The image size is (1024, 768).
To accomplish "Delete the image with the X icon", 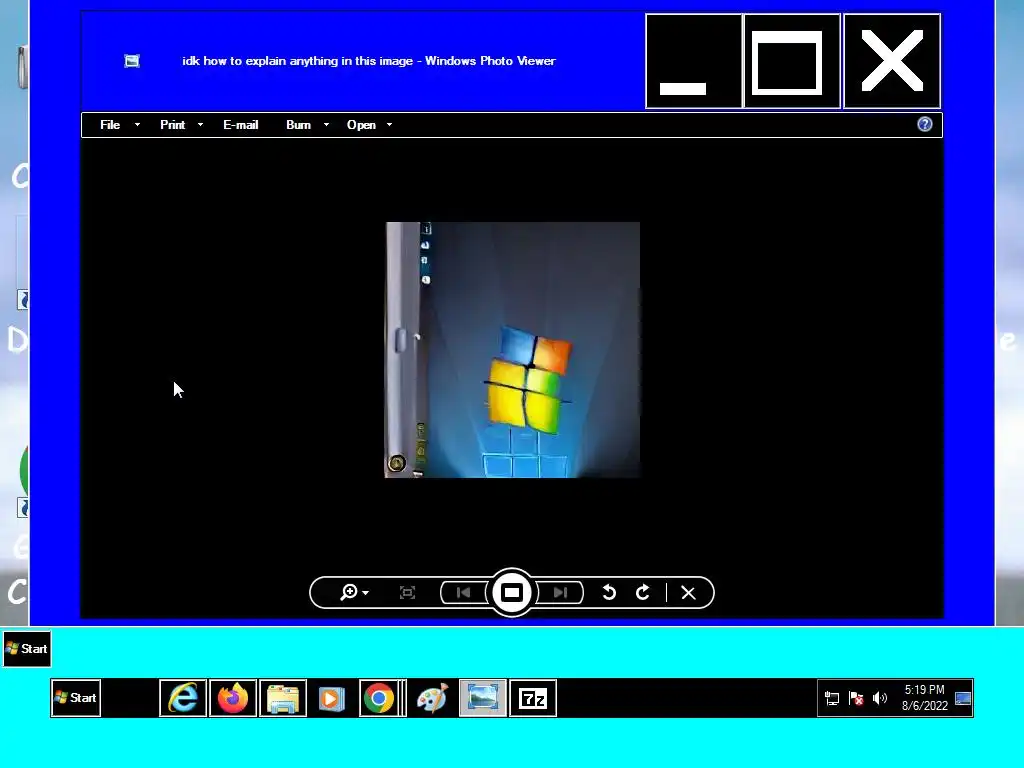I will click(x=688, y=593).
